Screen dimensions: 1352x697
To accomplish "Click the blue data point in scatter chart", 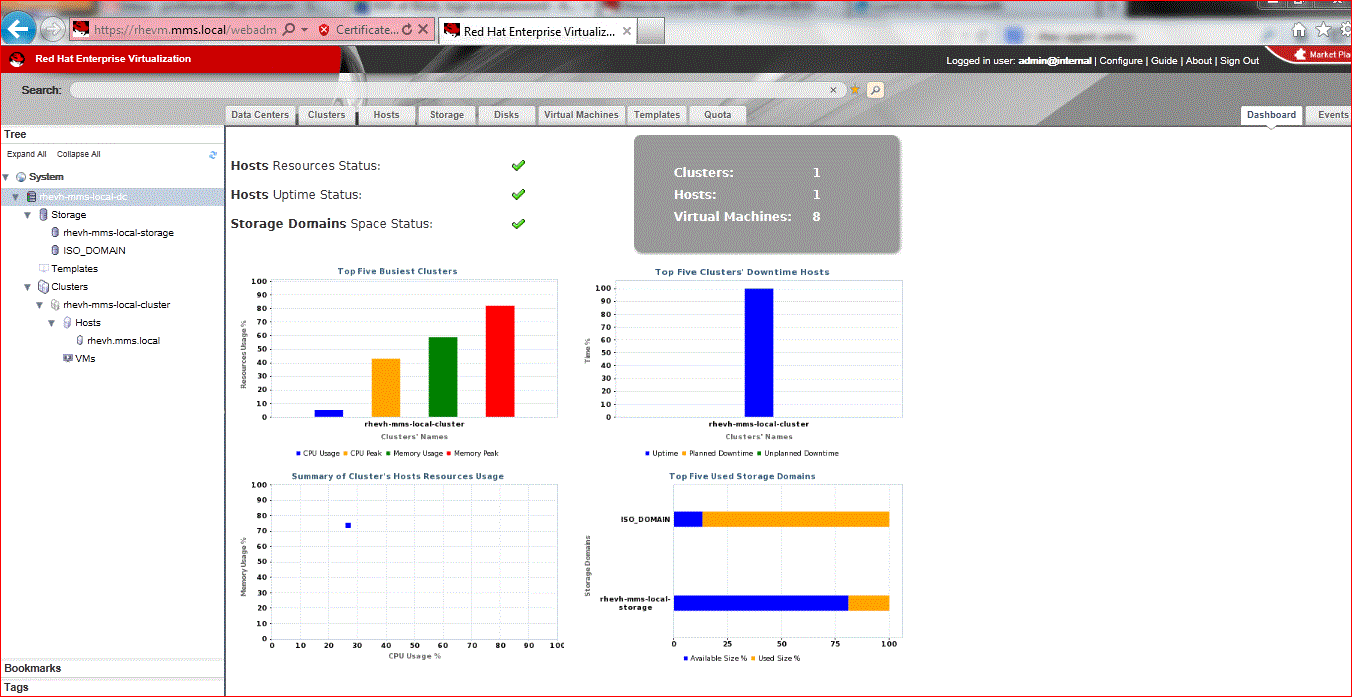I will [348, 525].
